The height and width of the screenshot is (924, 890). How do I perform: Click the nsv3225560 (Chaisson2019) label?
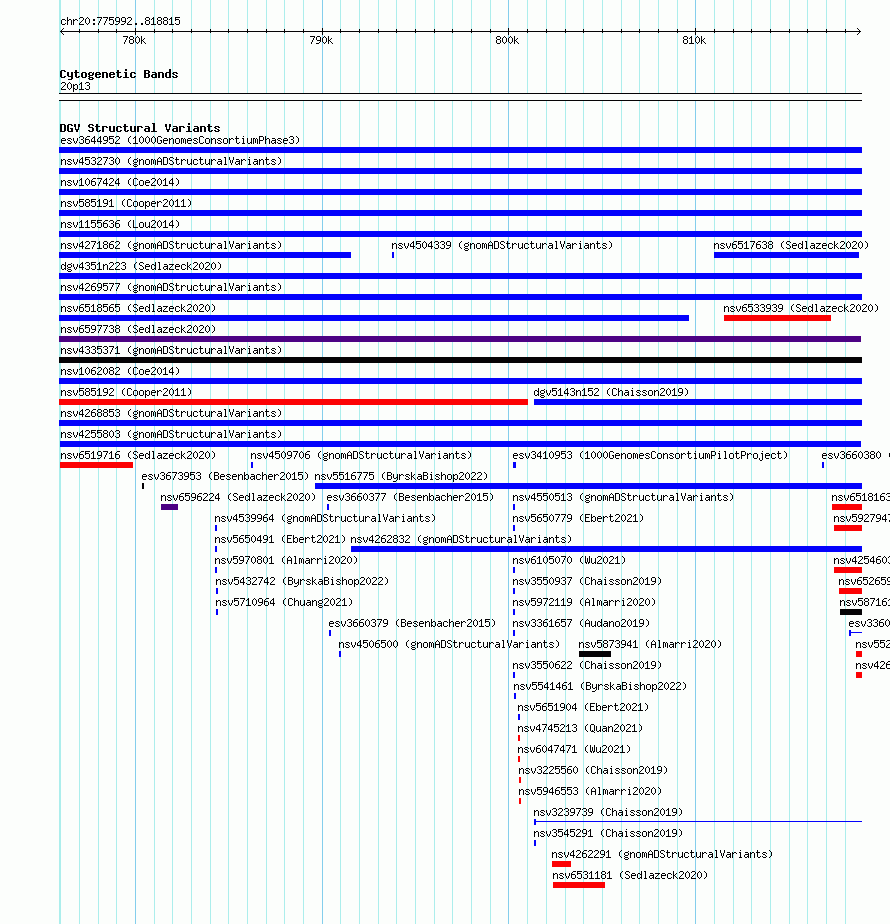[x=593, y=770]
